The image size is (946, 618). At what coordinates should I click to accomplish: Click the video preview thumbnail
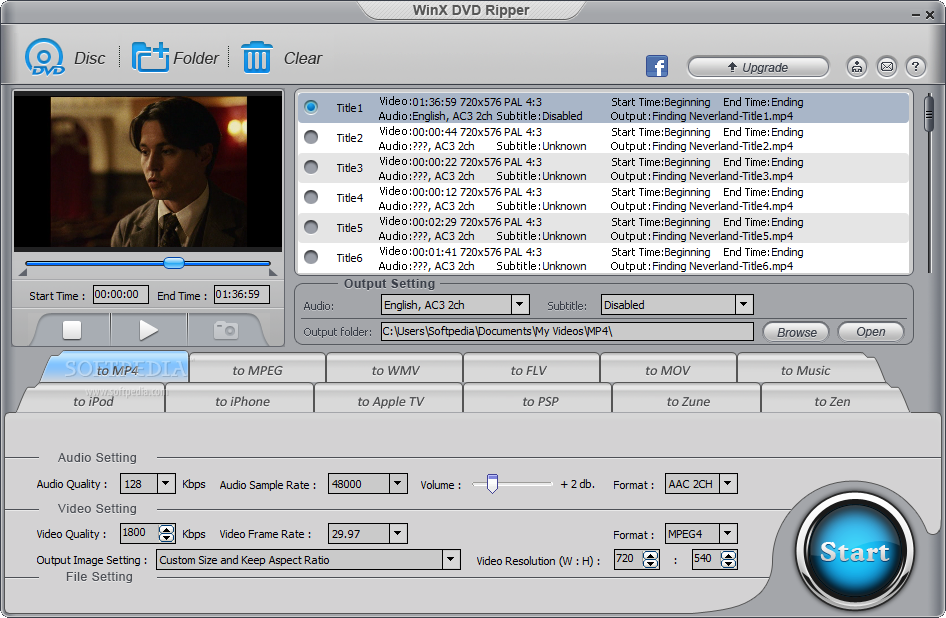click(x=148, y=170)
